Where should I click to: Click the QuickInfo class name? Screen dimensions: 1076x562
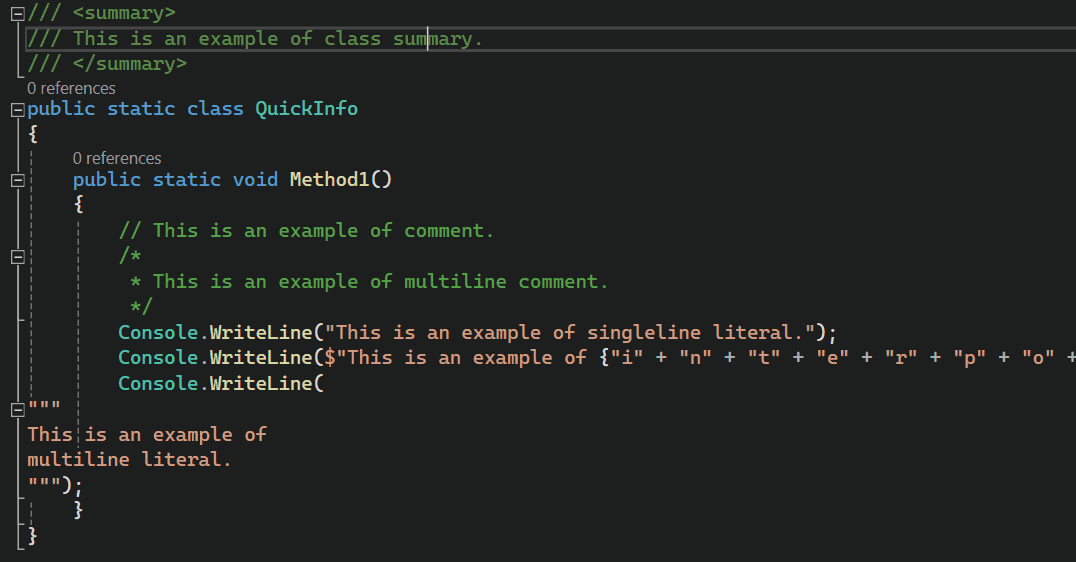tap(306, 108)
